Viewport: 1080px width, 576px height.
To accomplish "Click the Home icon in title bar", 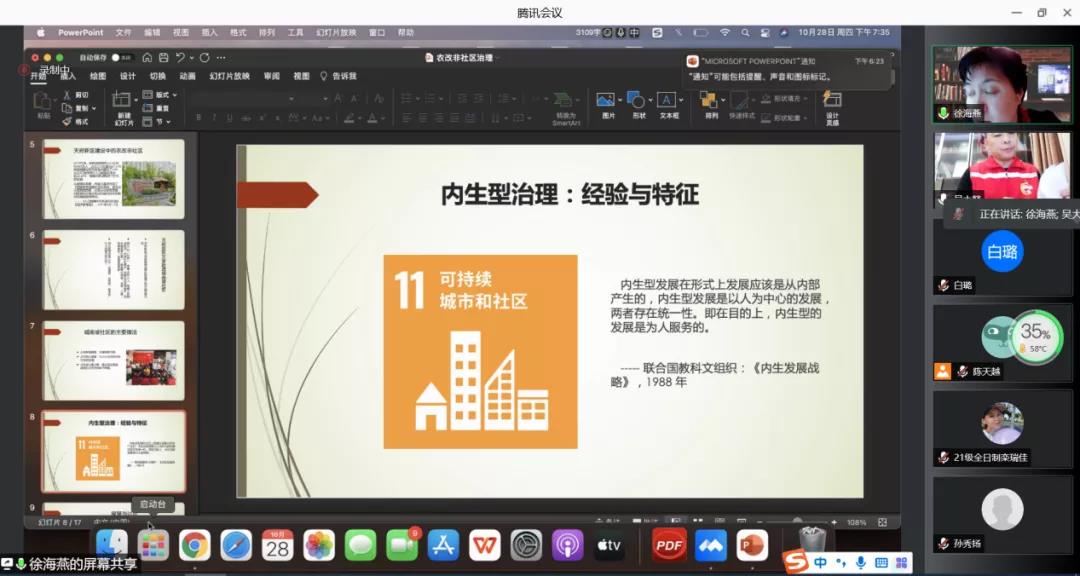I will tap(147, 58).
